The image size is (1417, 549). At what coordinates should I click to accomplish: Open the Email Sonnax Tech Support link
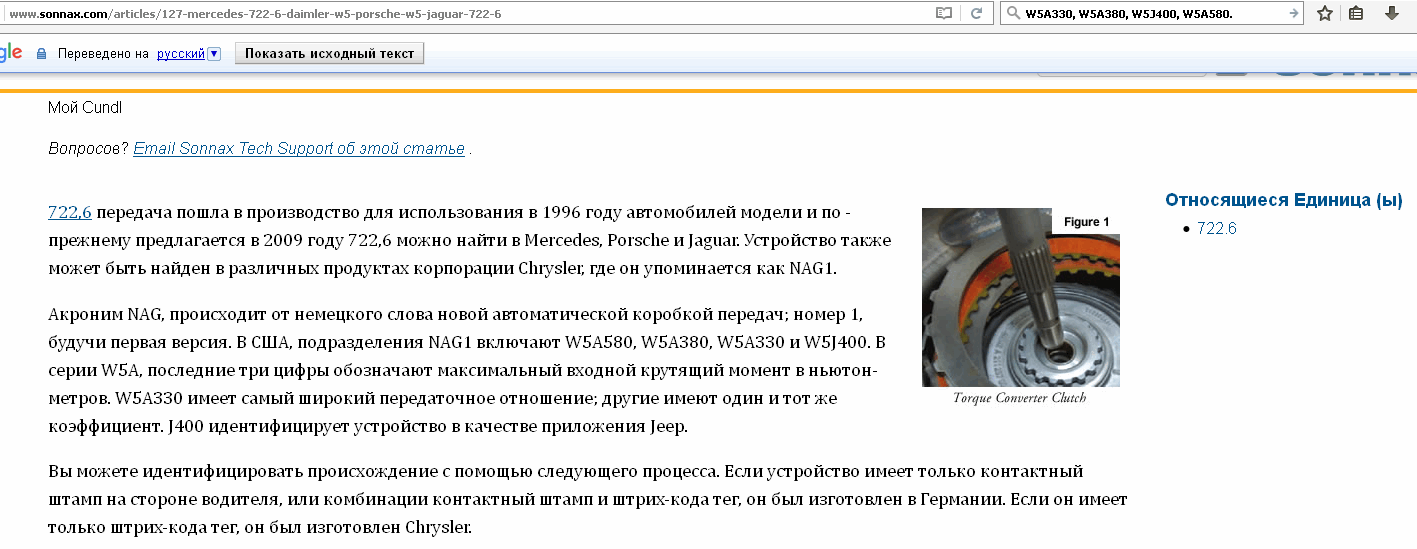(299, 148)
